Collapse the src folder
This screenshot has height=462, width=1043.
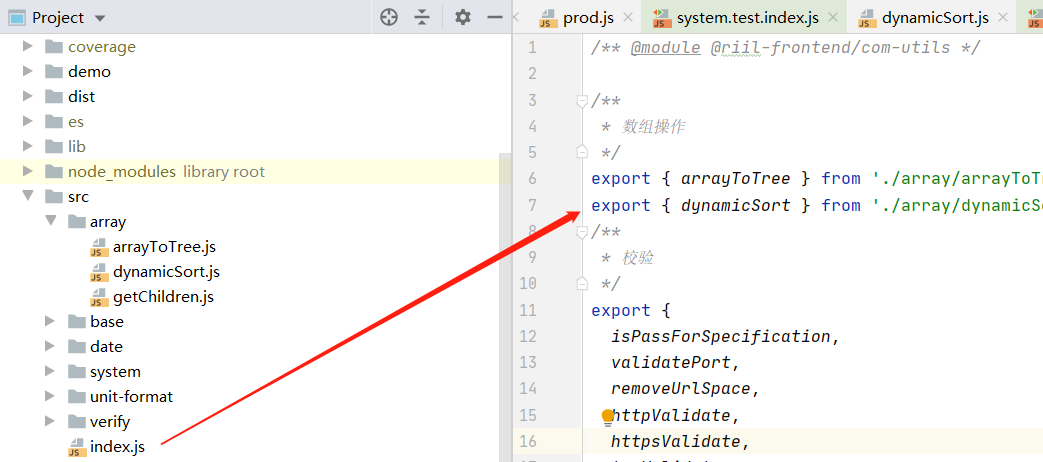tap(28, 197)
